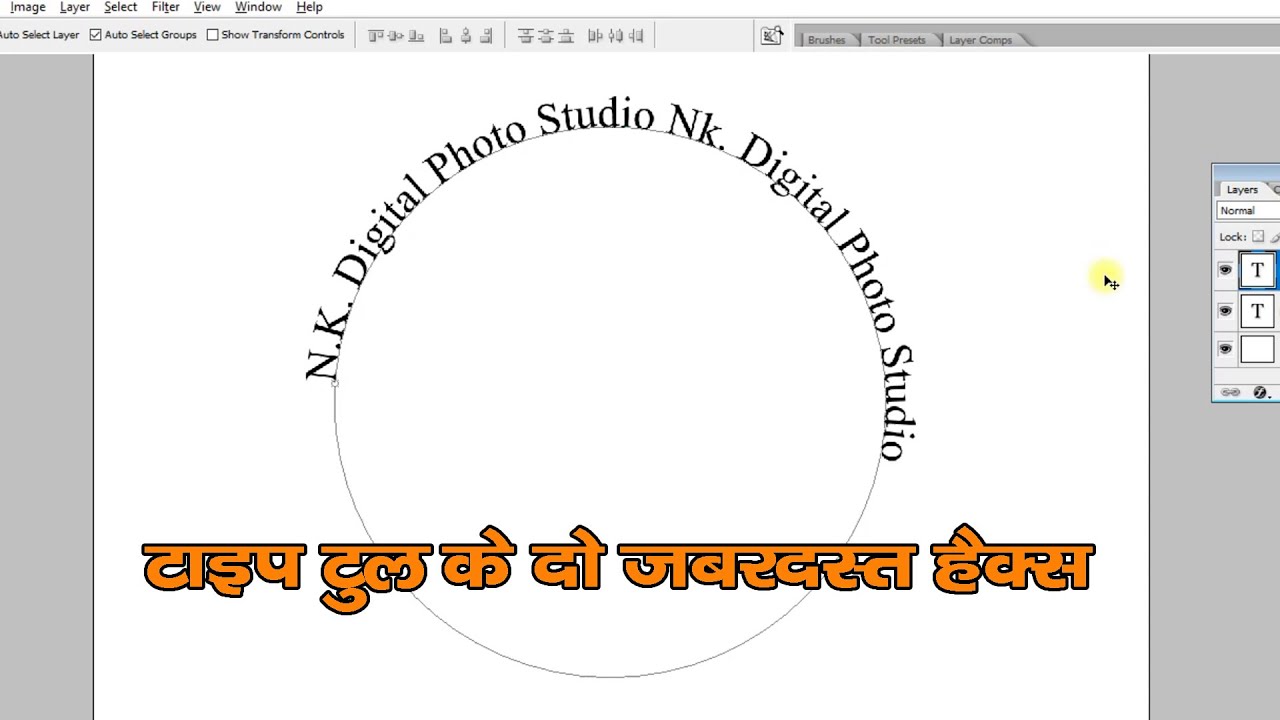Switch to the Brushes tab
The height and width of the screenshot is (720, 1280).
pyautogui.click(x=826, y=40)
